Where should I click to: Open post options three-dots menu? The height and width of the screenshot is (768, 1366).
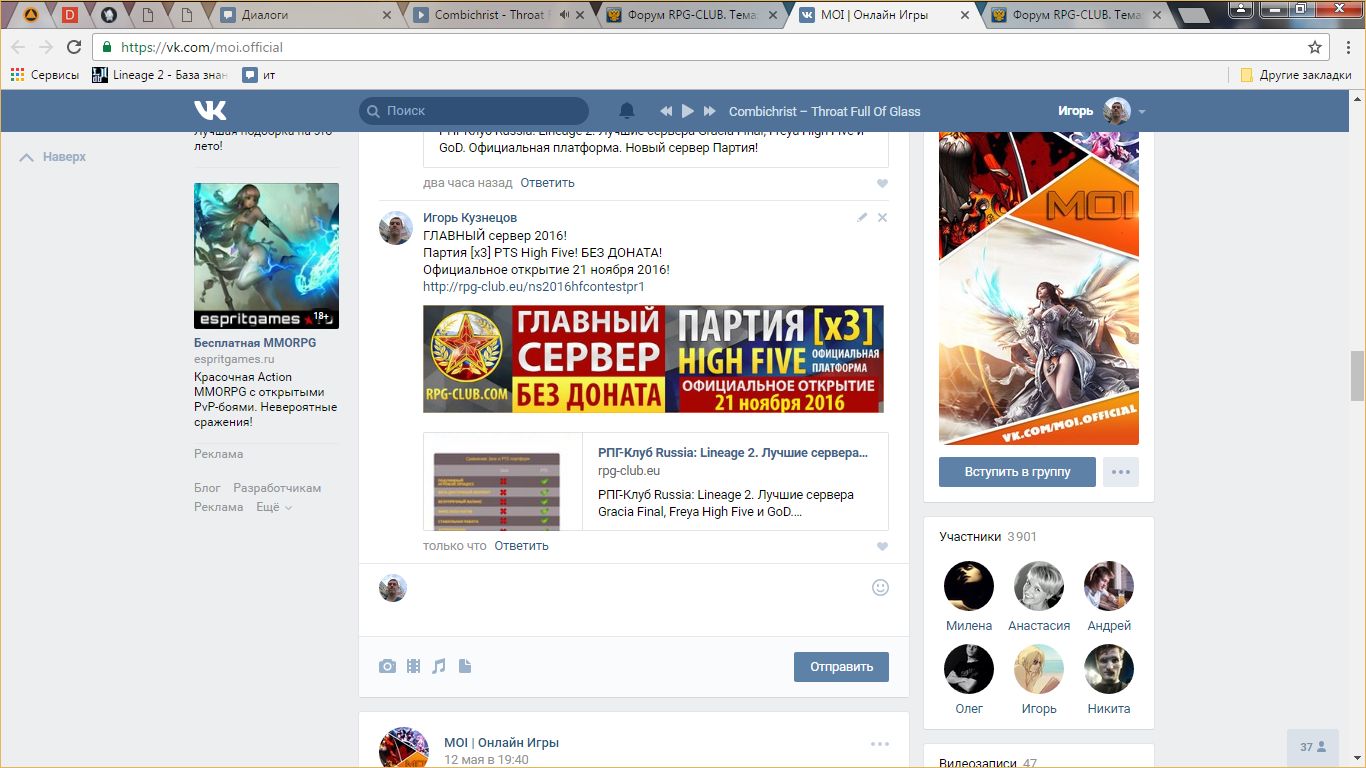pyautogui.click(x=880, y=744)
